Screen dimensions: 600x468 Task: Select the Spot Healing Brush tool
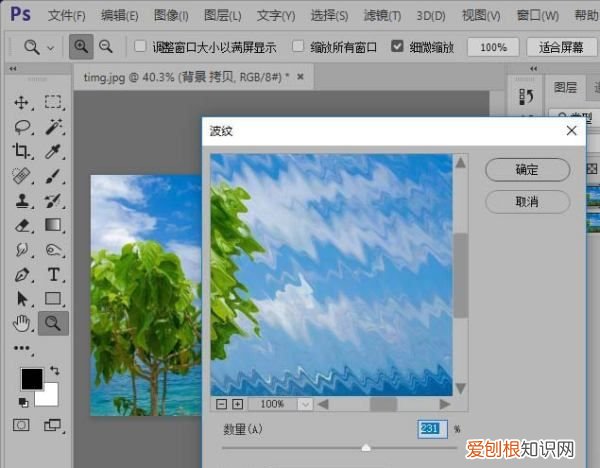[21, 176]
